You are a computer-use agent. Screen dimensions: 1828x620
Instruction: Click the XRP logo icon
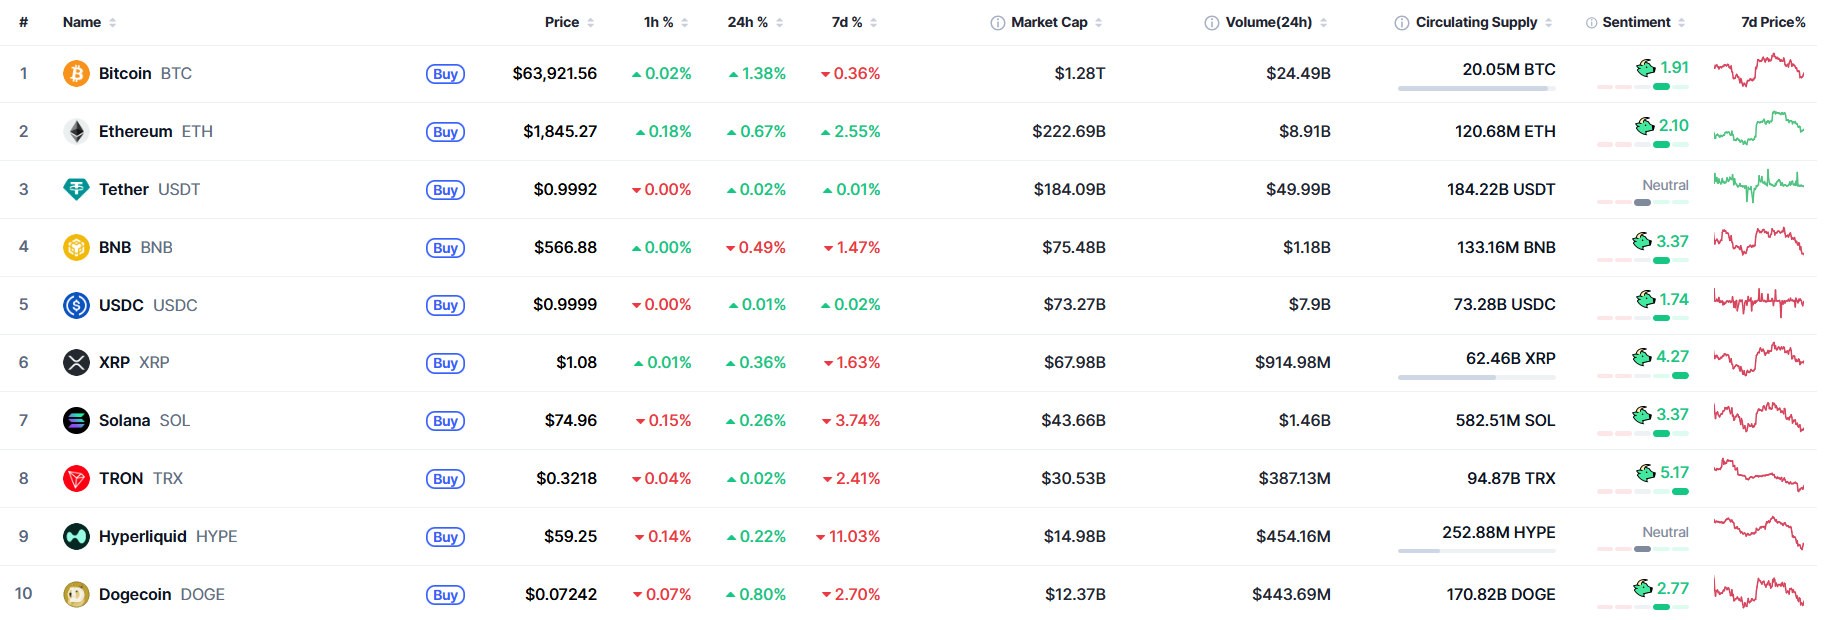76,362
